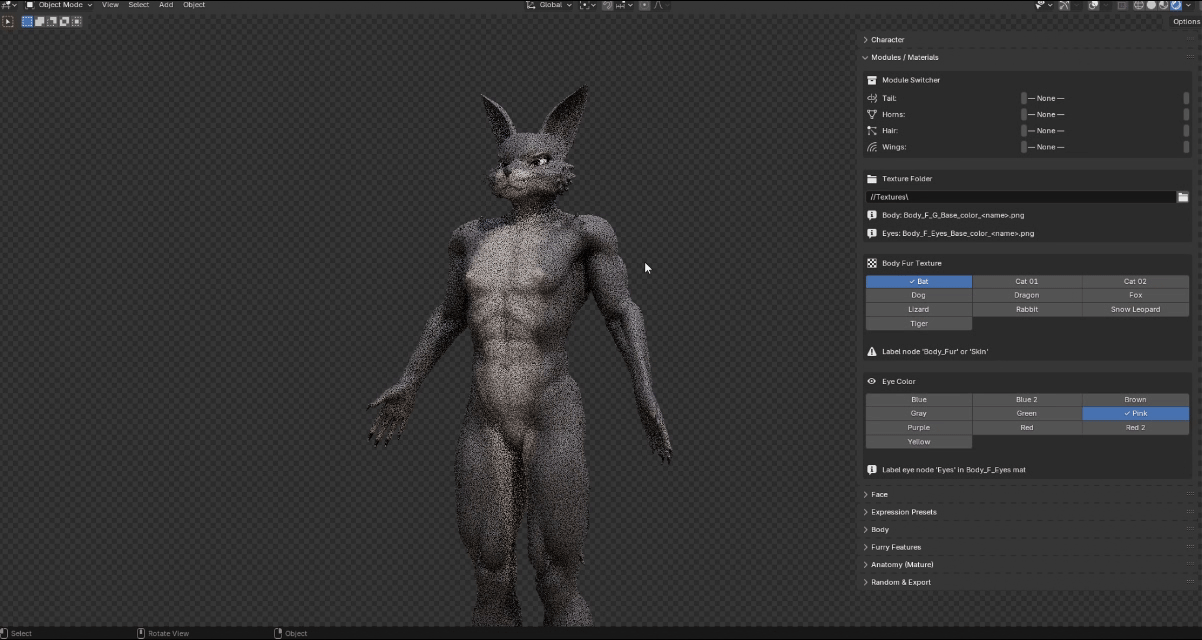1202x640 pixels.
Task: Open the Object menu
Action: [x=194, y=5]
